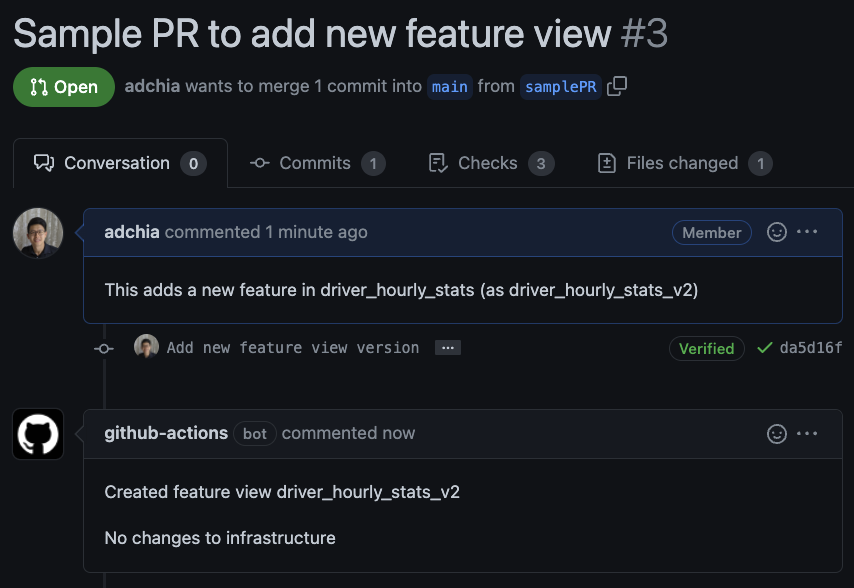Click the main branch link
This screenshot has width=854, height=588.
click(x=449, y=86)
